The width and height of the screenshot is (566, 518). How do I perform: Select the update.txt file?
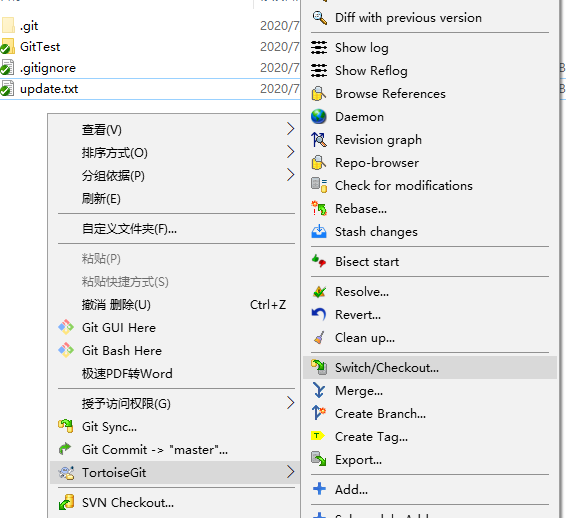(49, 89)
